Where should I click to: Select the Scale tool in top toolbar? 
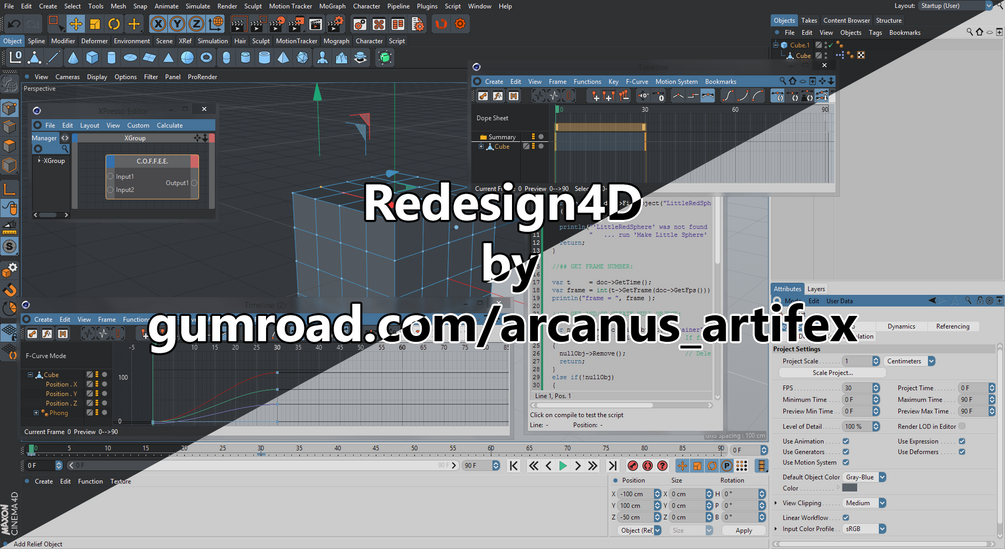(x=95, y=24)
